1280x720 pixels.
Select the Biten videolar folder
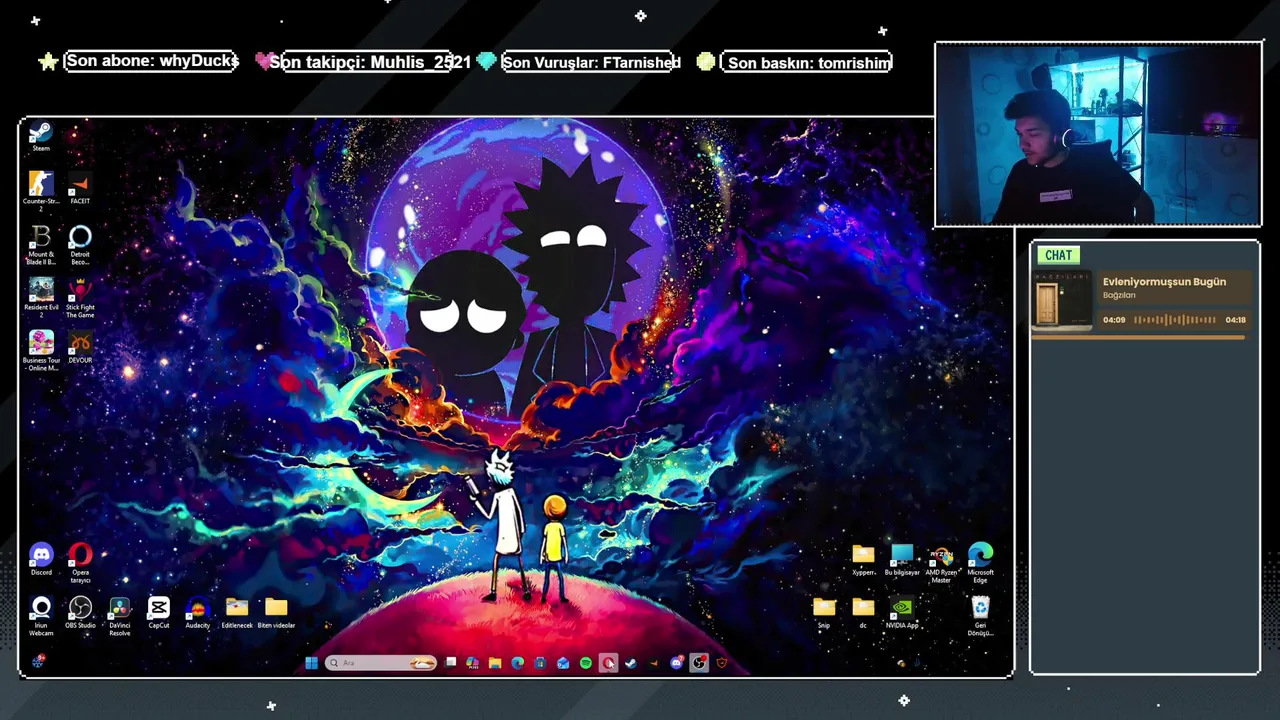pyautogui.click(x=276, y=612)
